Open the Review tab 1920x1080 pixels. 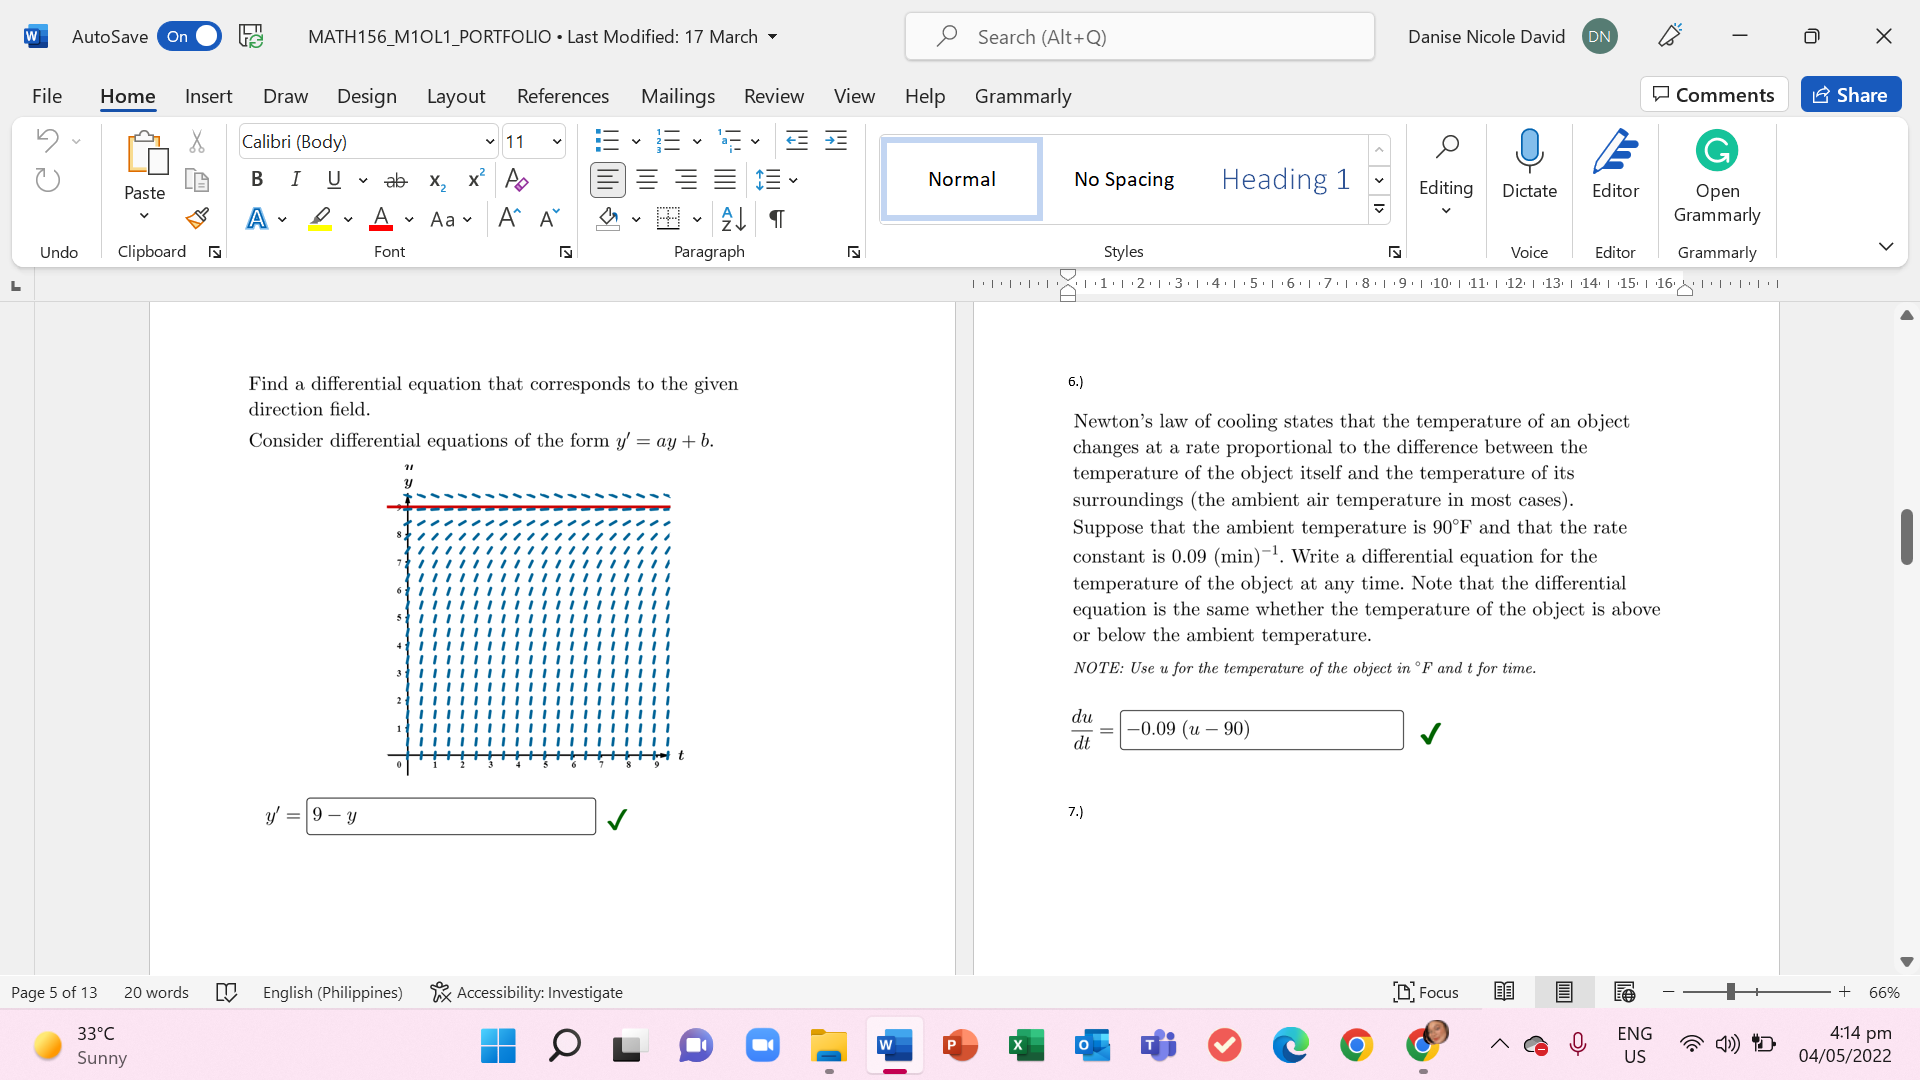tap(774, 96)
